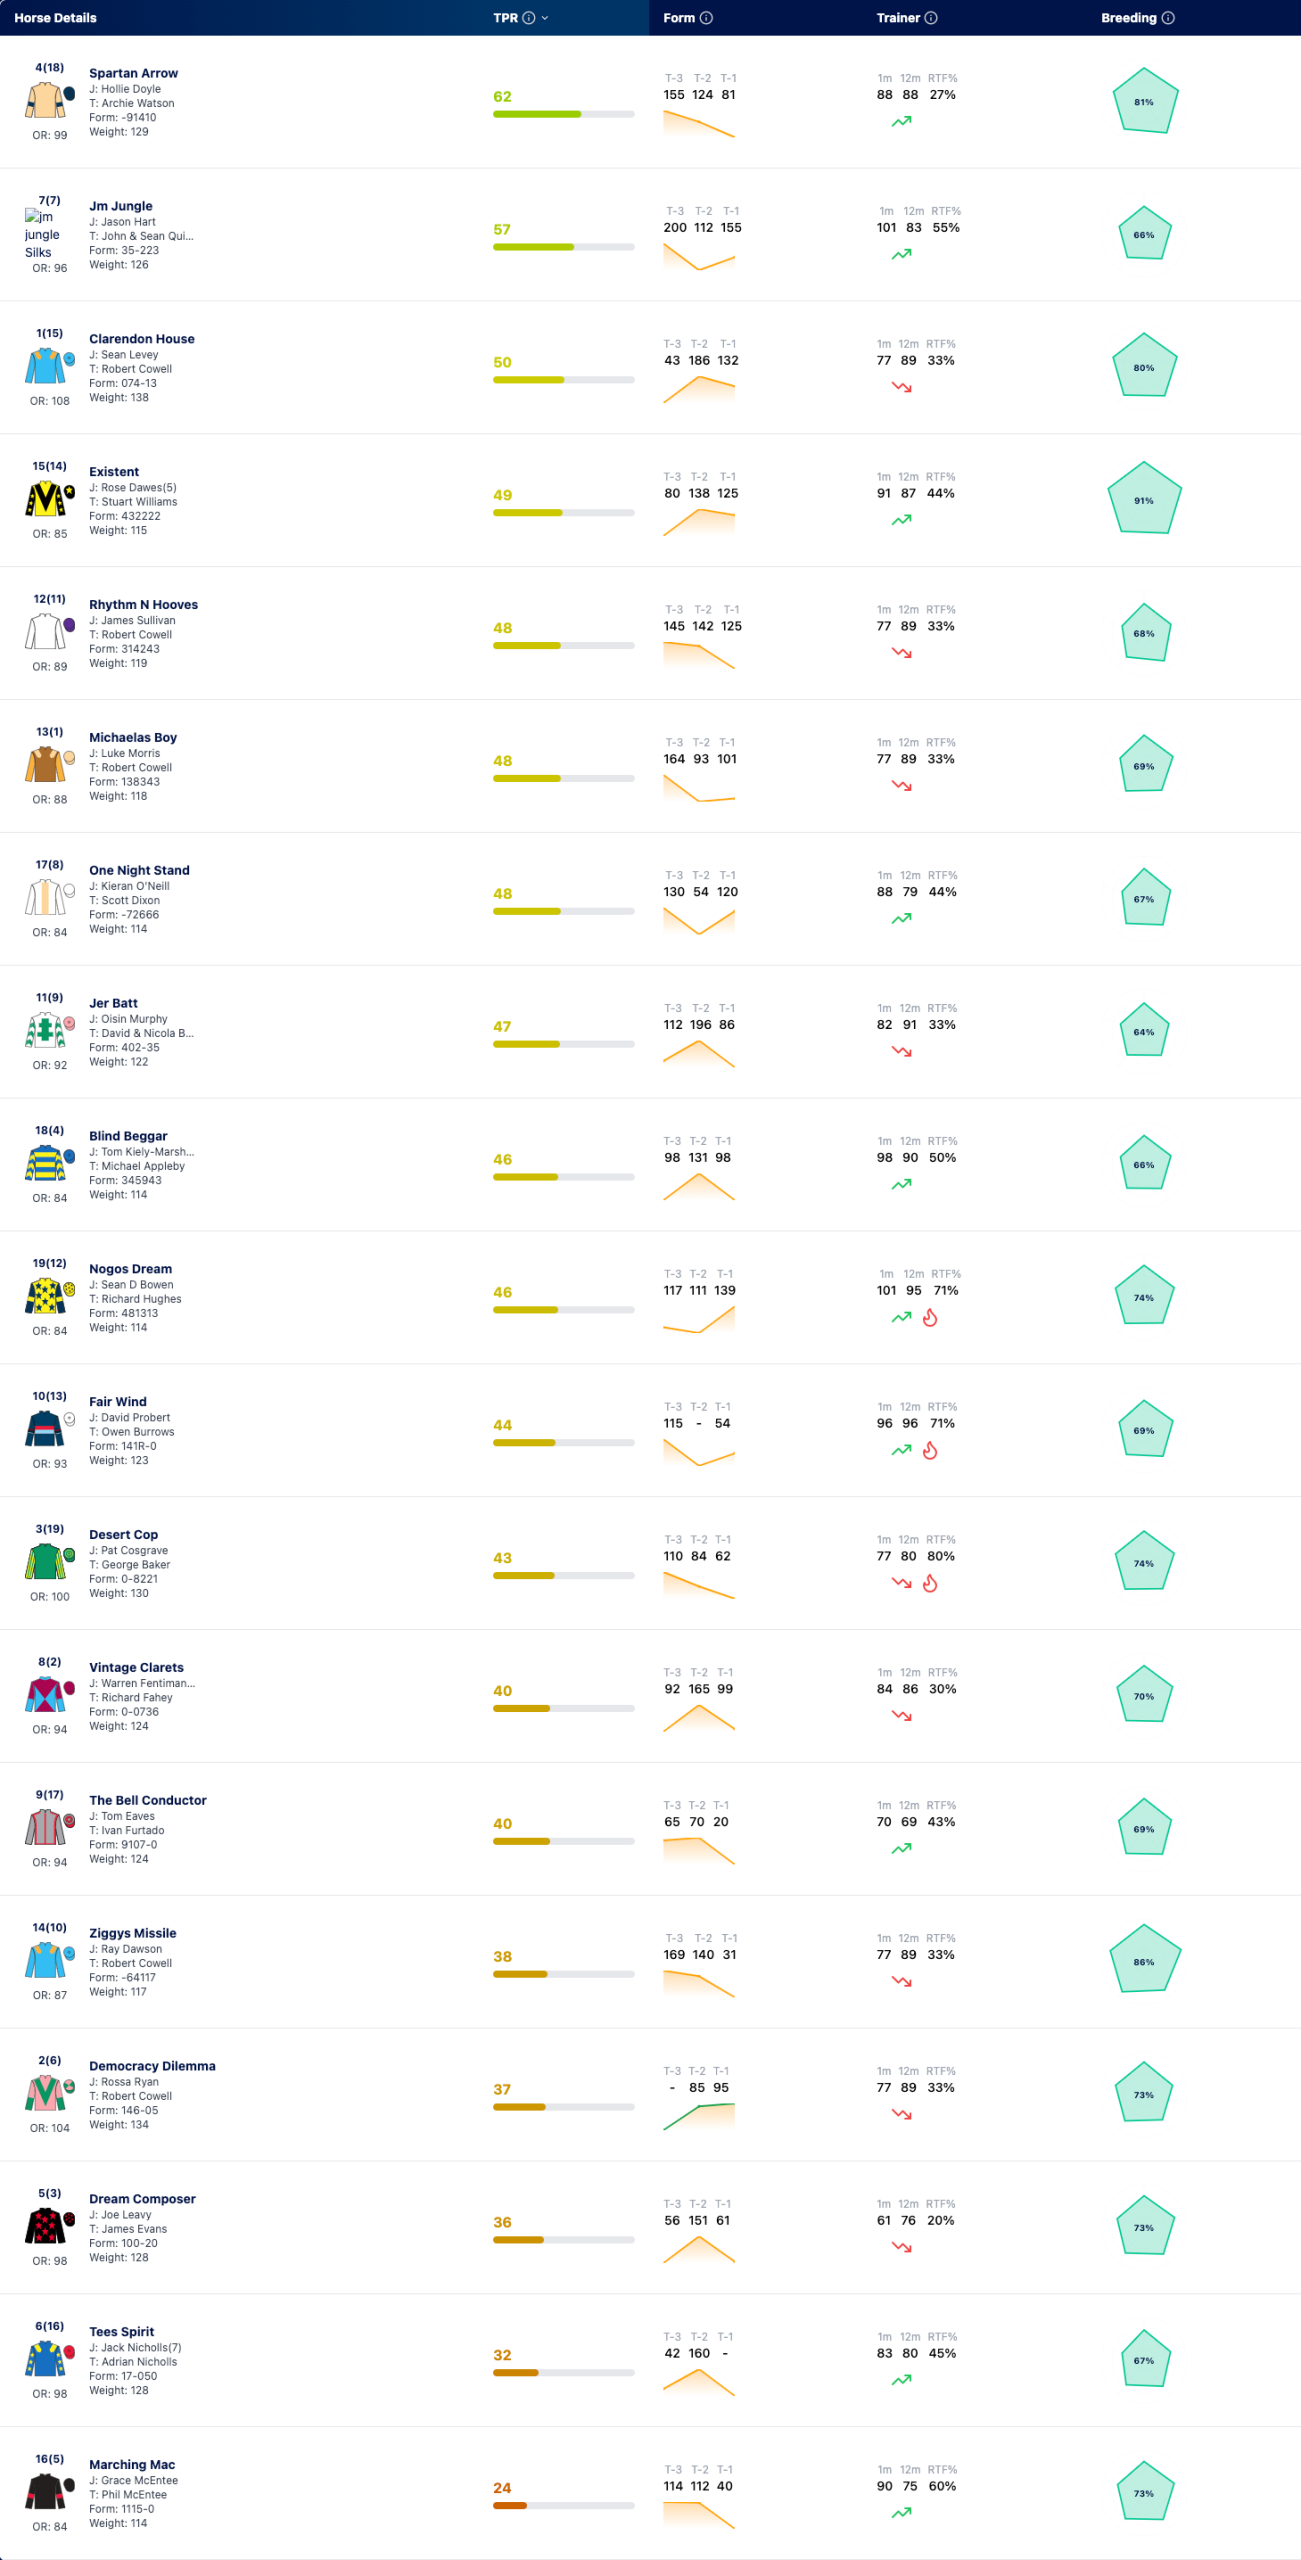The height and width of the screenshot is (2560, 1301).
Task: Click Marching Mac's TPR 24 rating bar
Action: [564, 2506]
